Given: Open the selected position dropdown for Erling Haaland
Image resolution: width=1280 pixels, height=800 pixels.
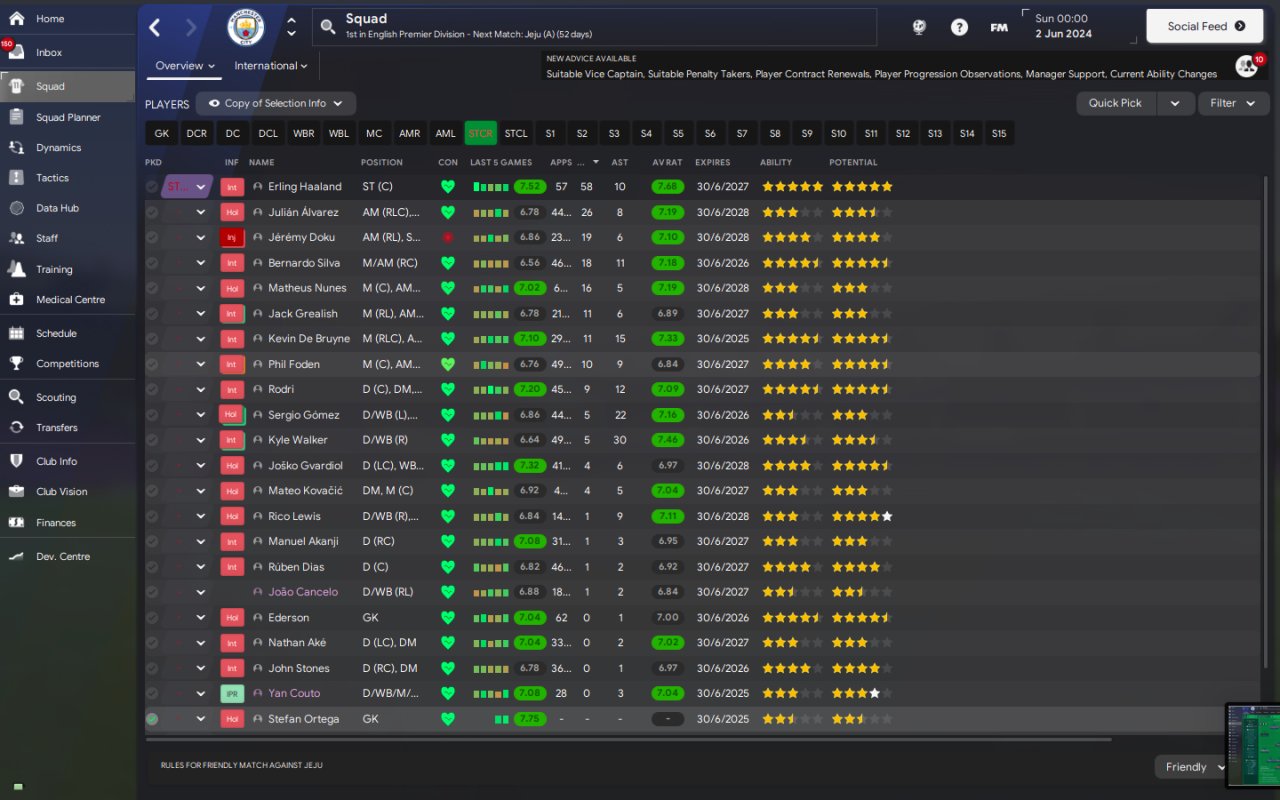Looking at the screenshot, I should click(x=187, y=187).
